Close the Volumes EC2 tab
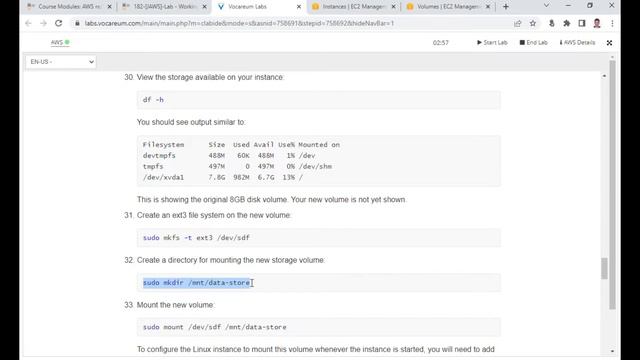 [x=488, y=7]
